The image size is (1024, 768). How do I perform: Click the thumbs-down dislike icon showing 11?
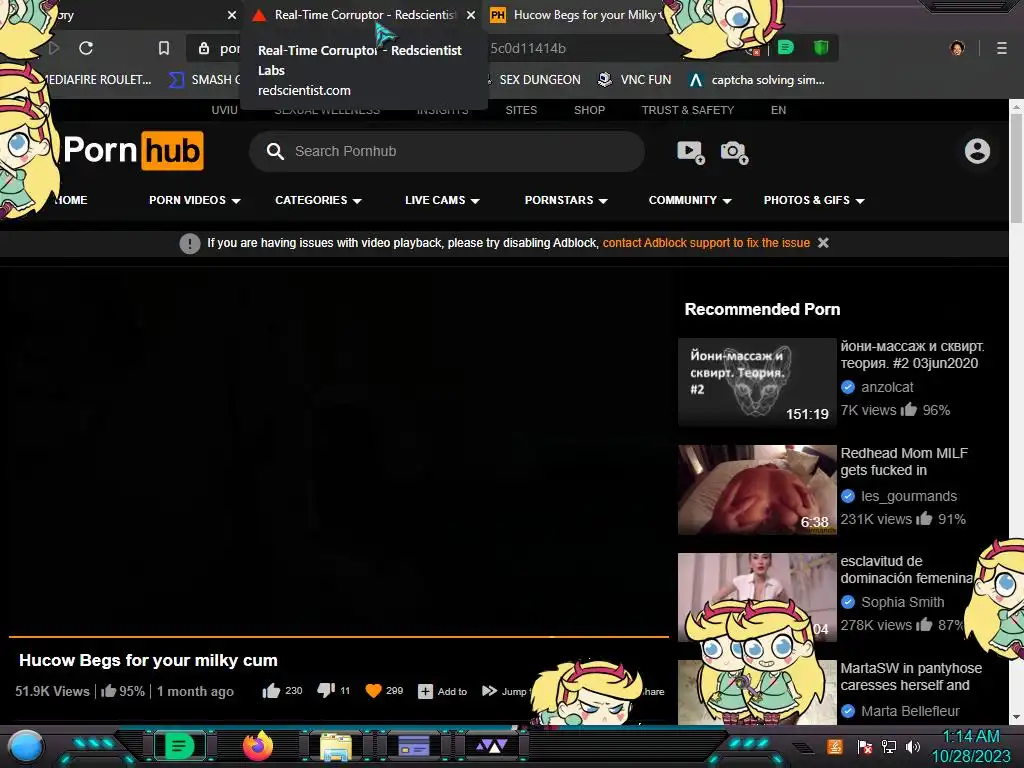(326, 691)
